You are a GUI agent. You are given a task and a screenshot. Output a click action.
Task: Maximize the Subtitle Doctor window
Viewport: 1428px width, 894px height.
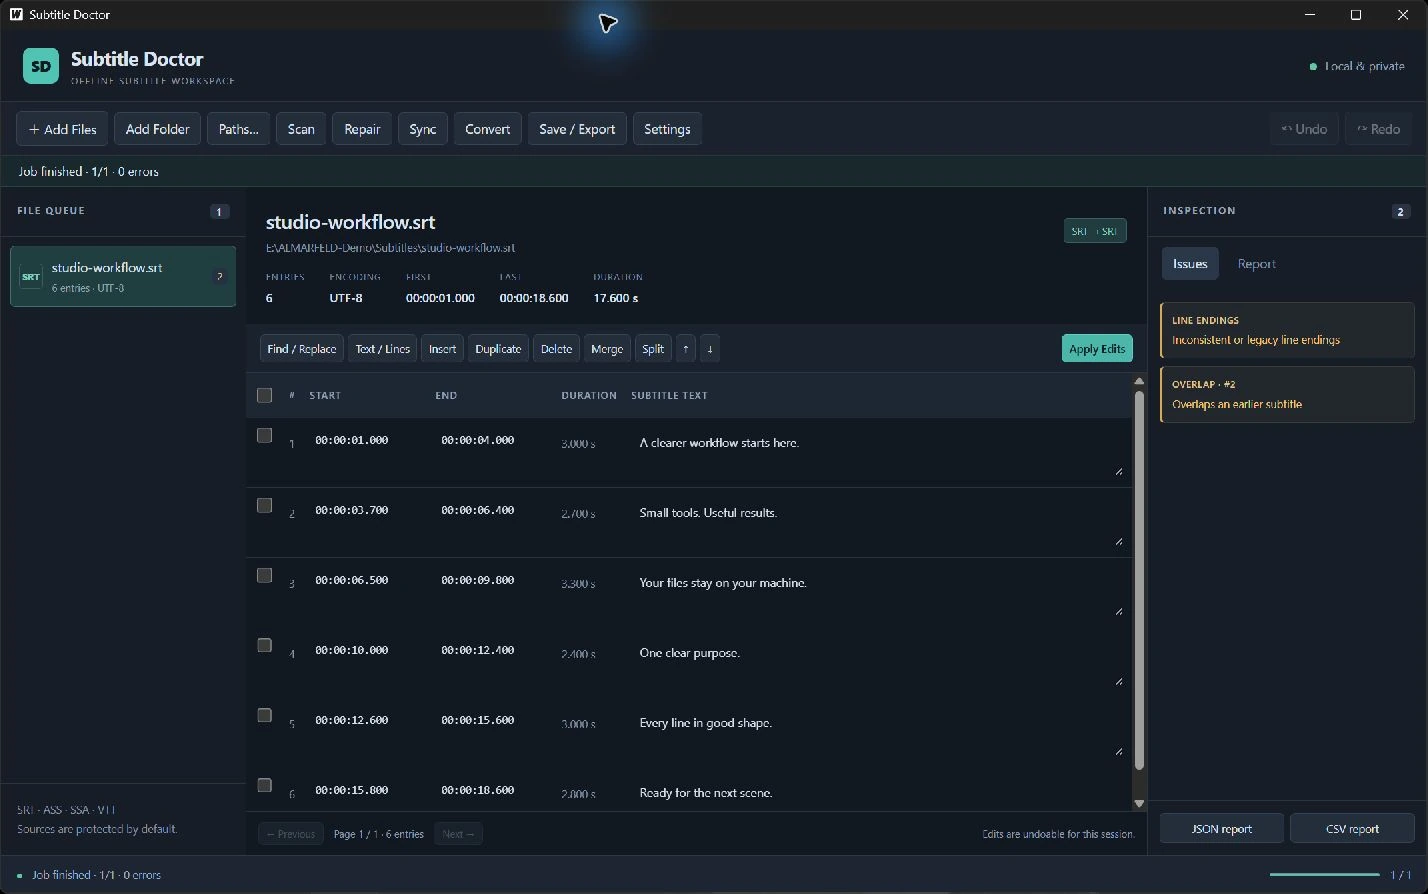coord(1356,15)
